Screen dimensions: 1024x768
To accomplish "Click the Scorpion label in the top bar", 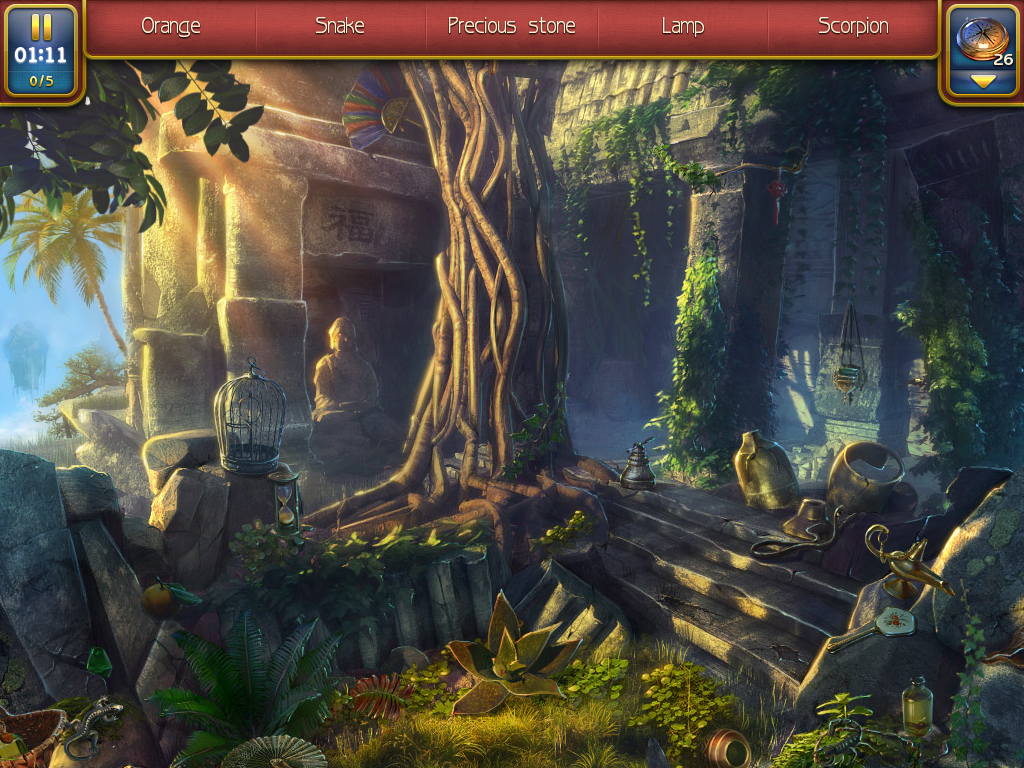I will [x=852, y=26].
